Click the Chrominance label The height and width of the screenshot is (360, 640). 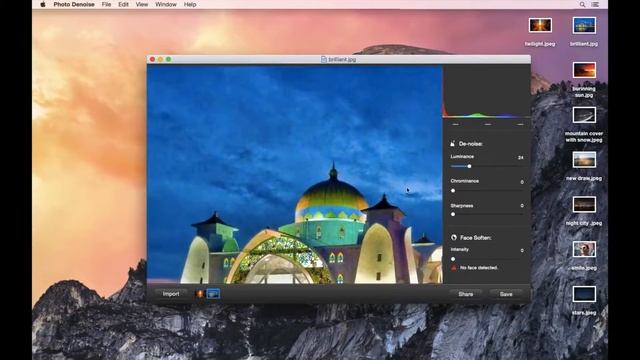pyautogui.click(x=464, y=181)
